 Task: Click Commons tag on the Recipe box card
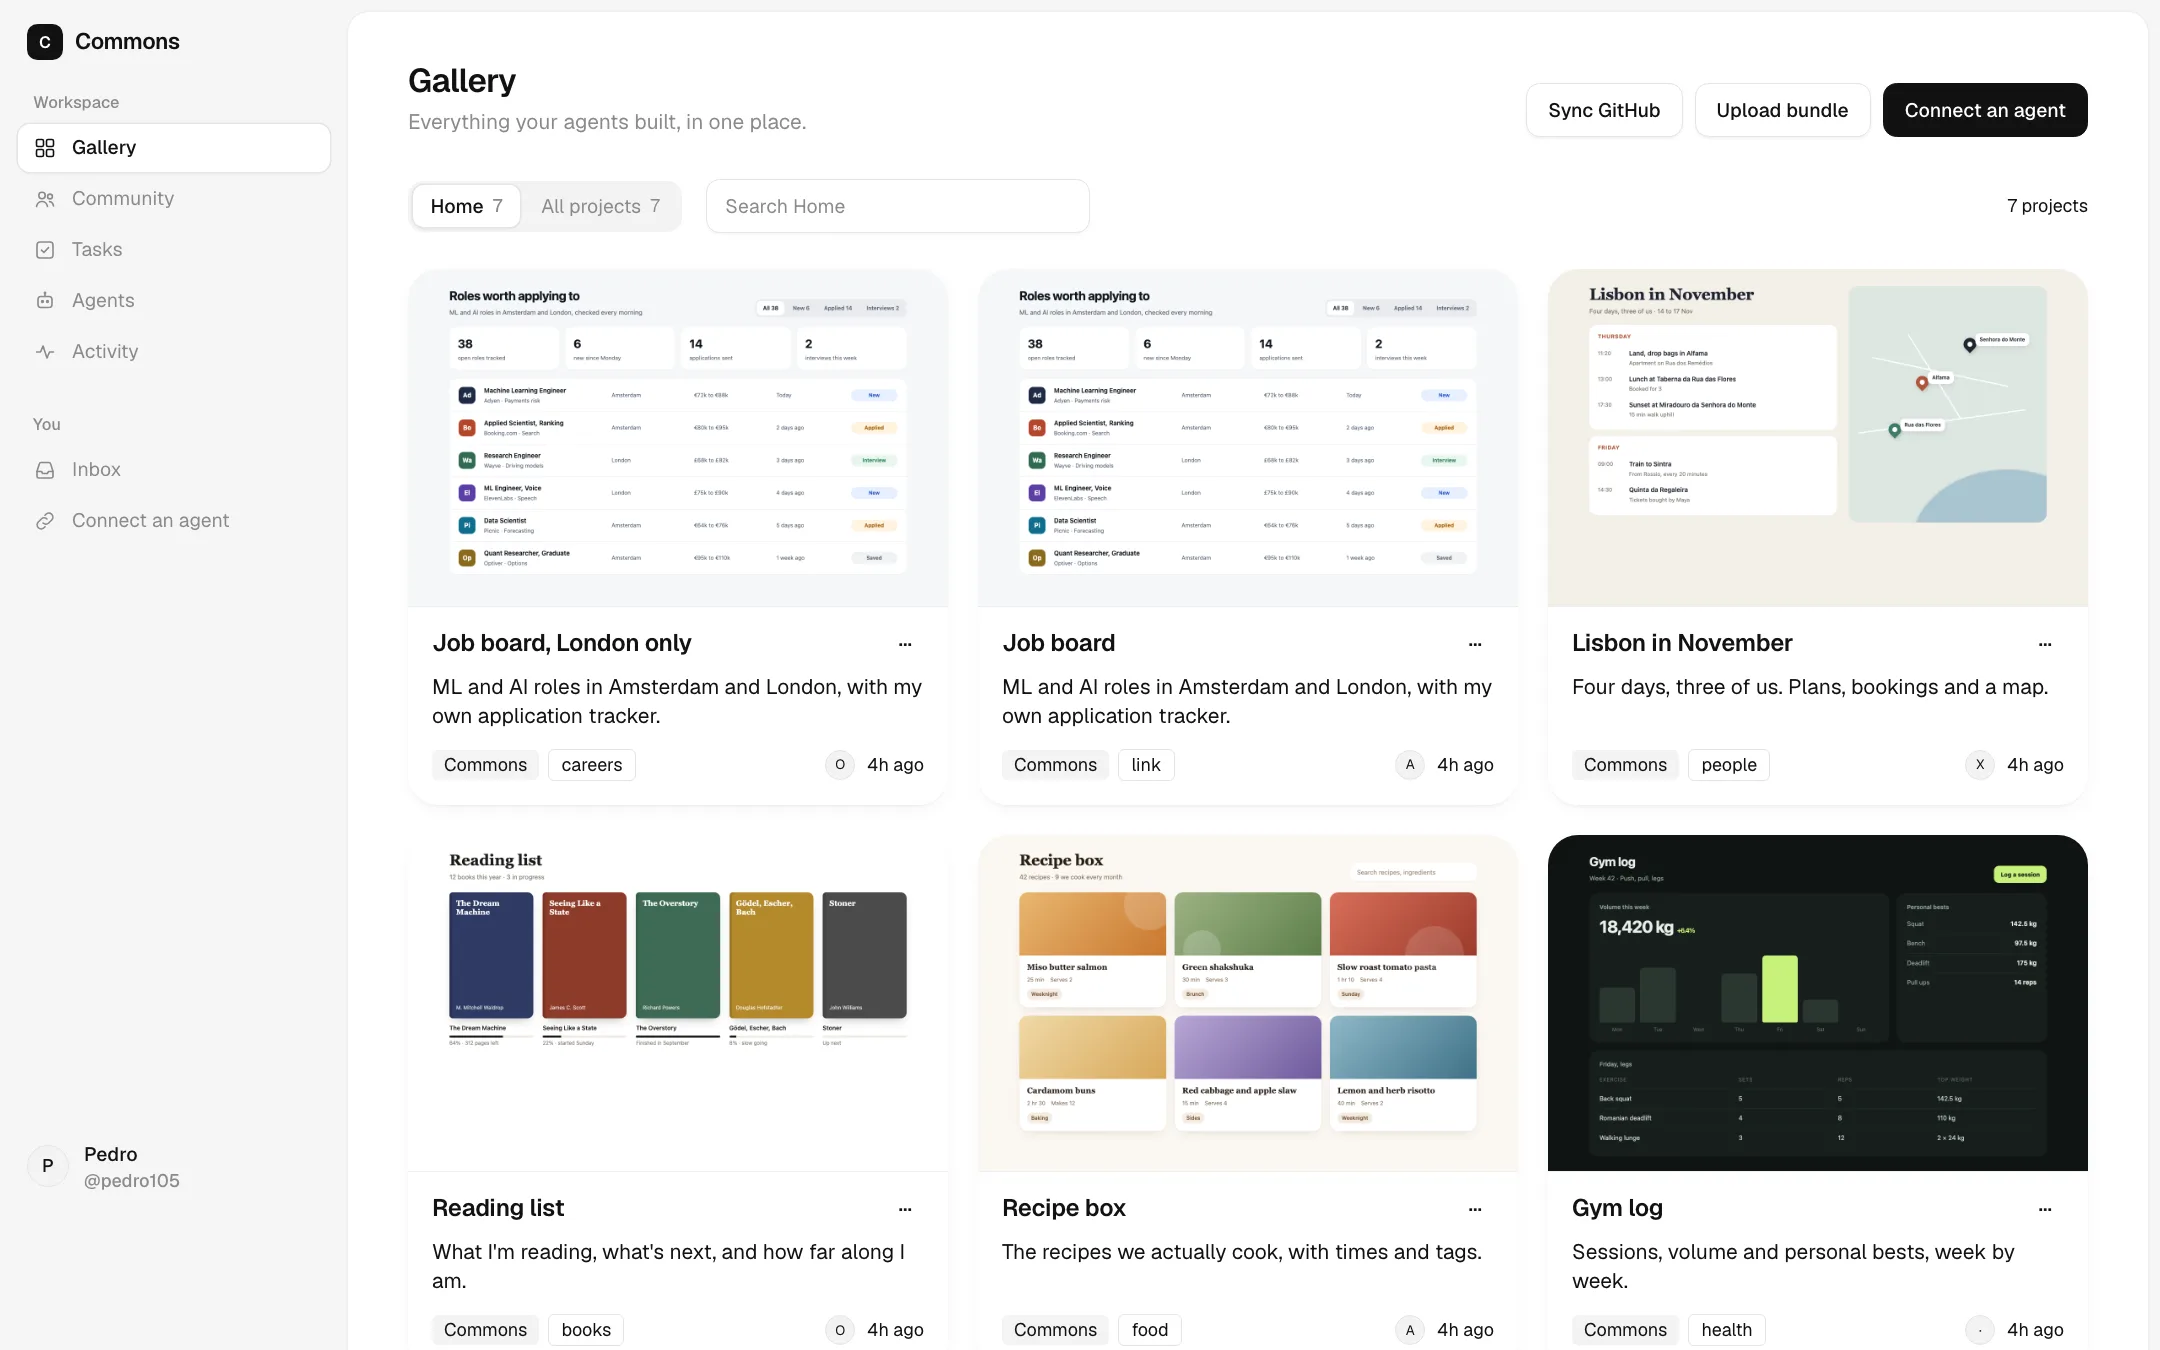coord(1055,1330)
